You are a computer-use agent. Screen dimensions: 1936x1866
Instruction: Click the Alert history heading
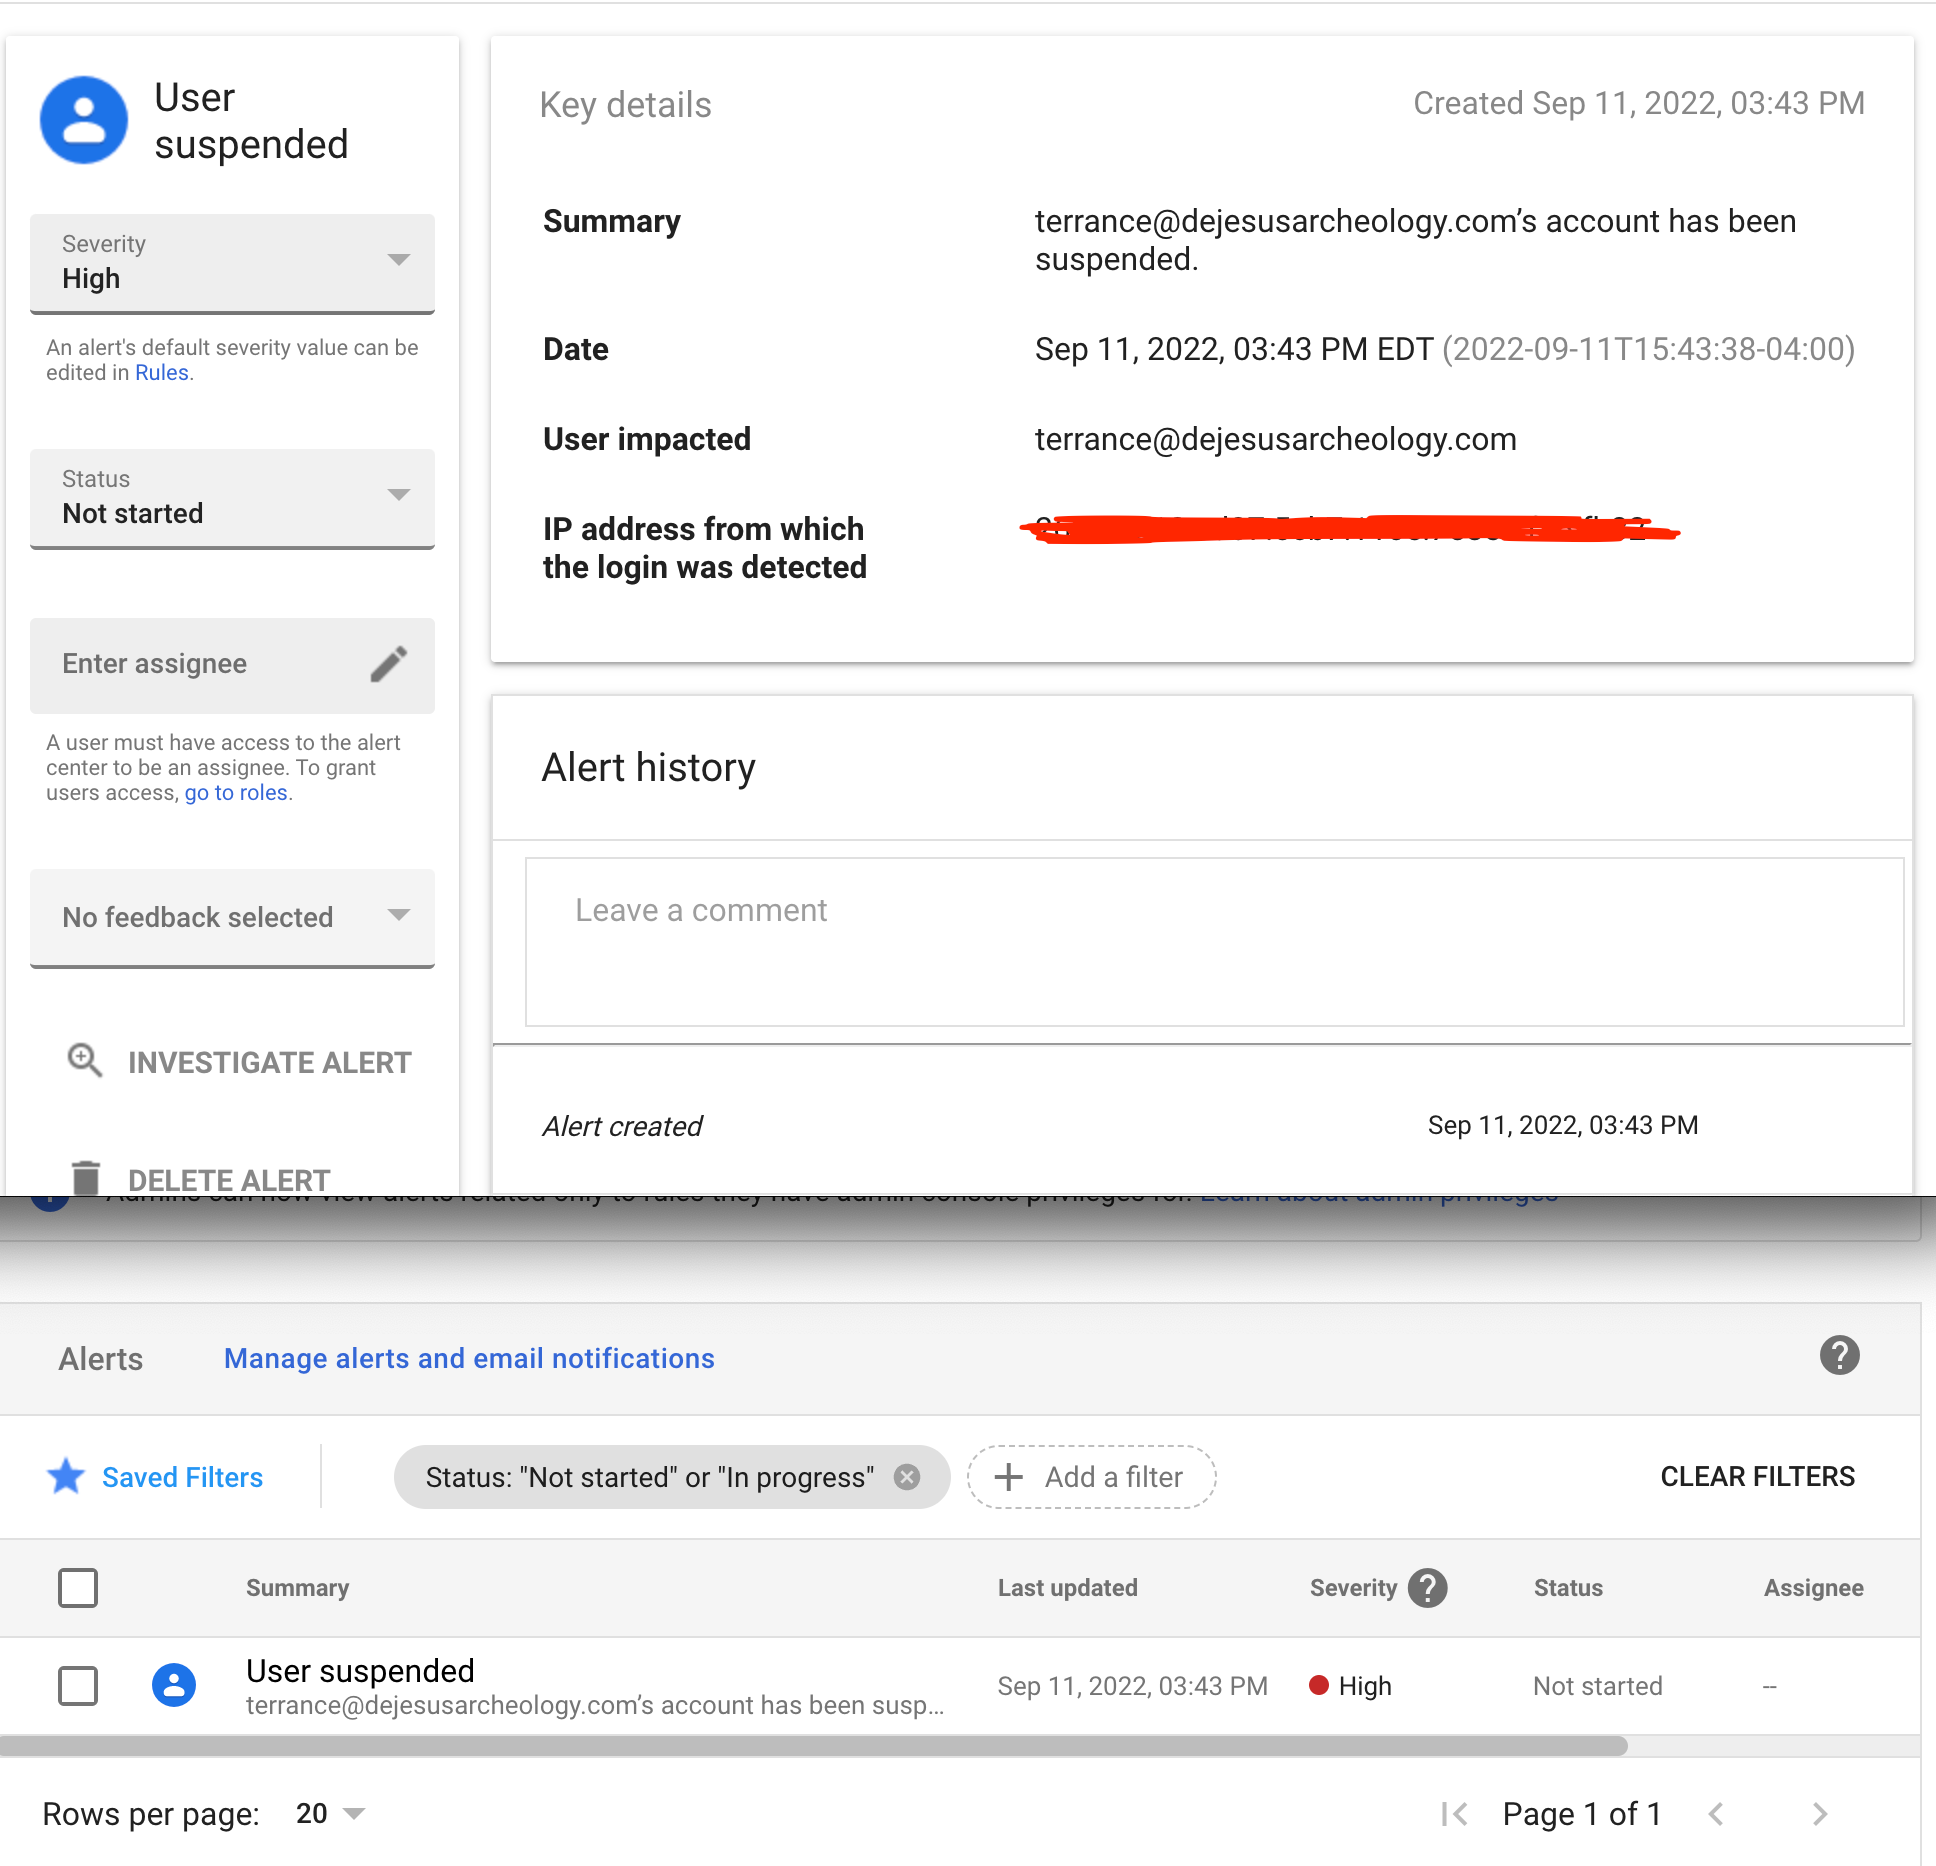pos(648,768)
